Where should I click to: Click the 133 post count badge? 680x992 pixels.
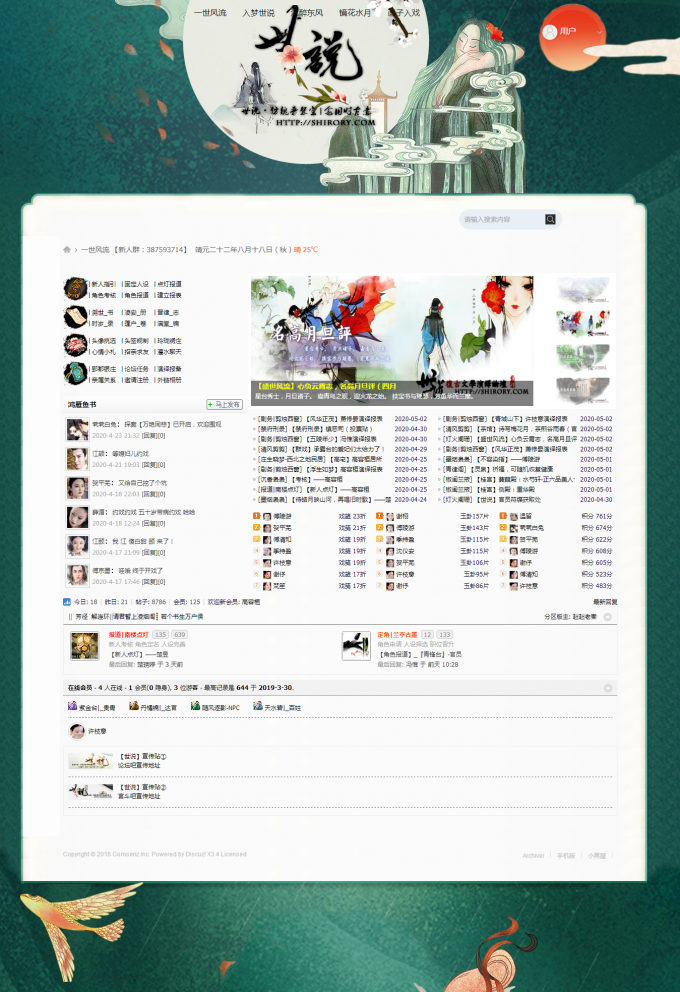click(445, 635)
